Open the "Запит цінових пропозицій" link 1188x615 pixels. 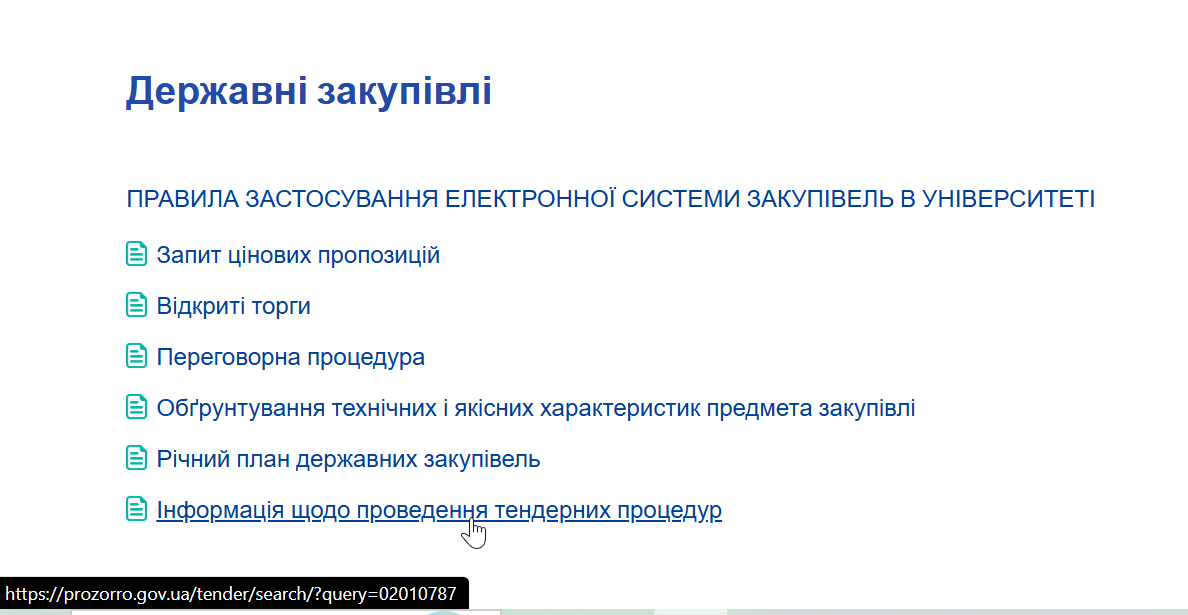click(x=296, y=255)
